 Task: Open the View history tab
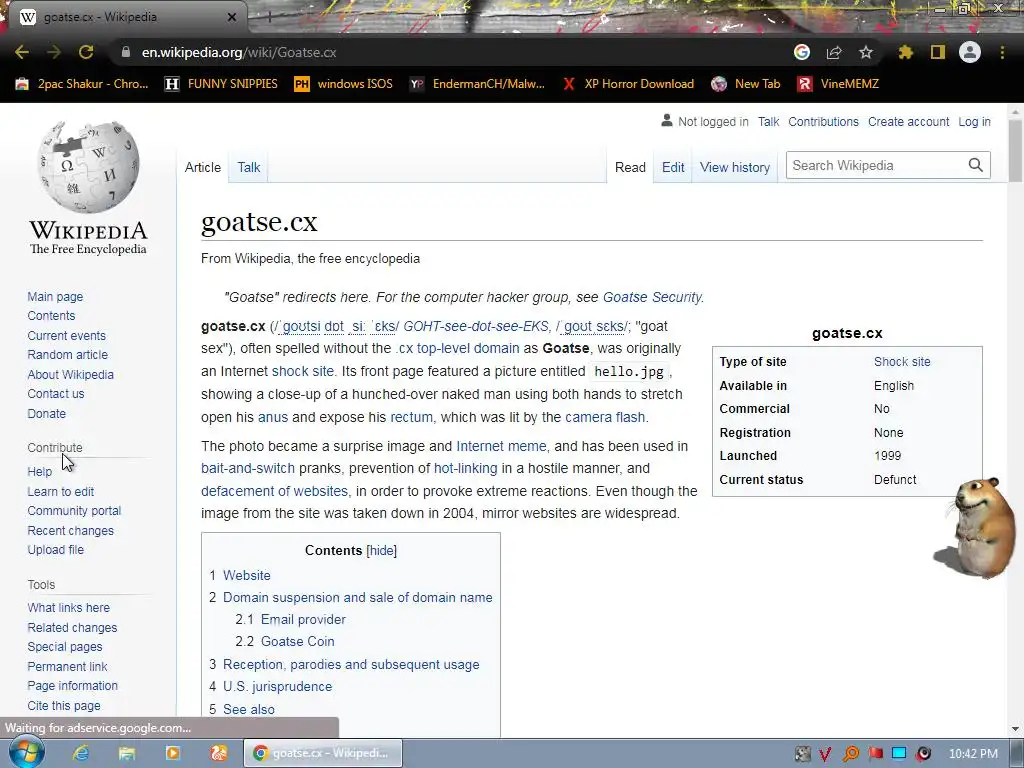pos(735,167)
